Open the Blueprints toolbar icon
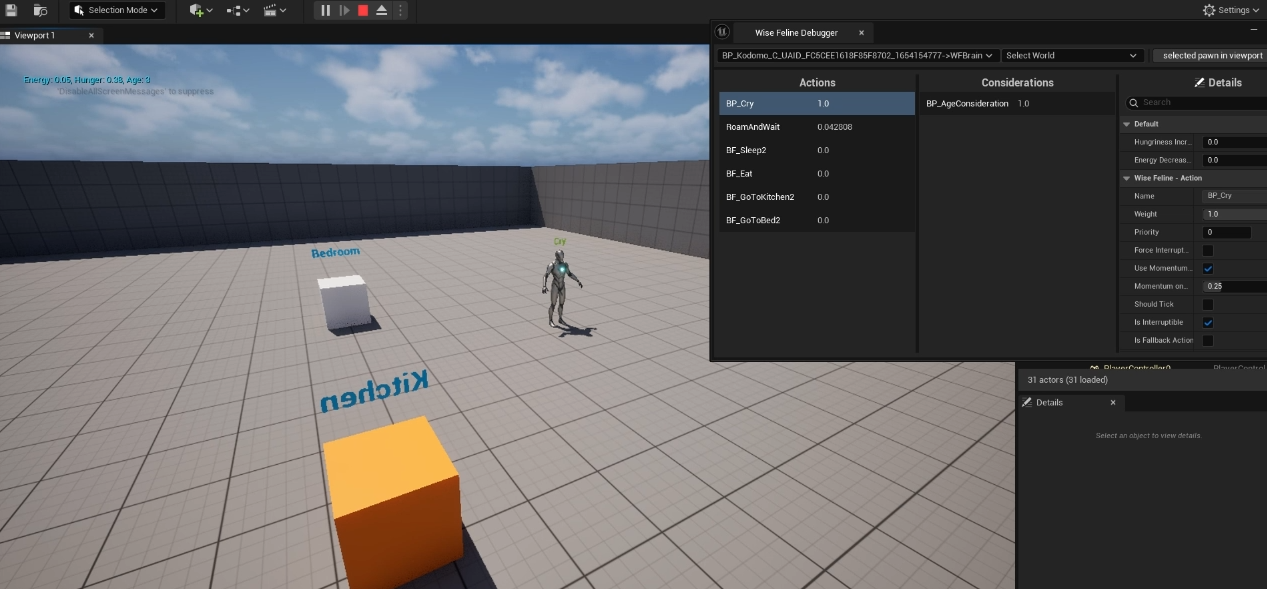The height and width of the screenshot is (589, 1267). (x=235, y=11)
